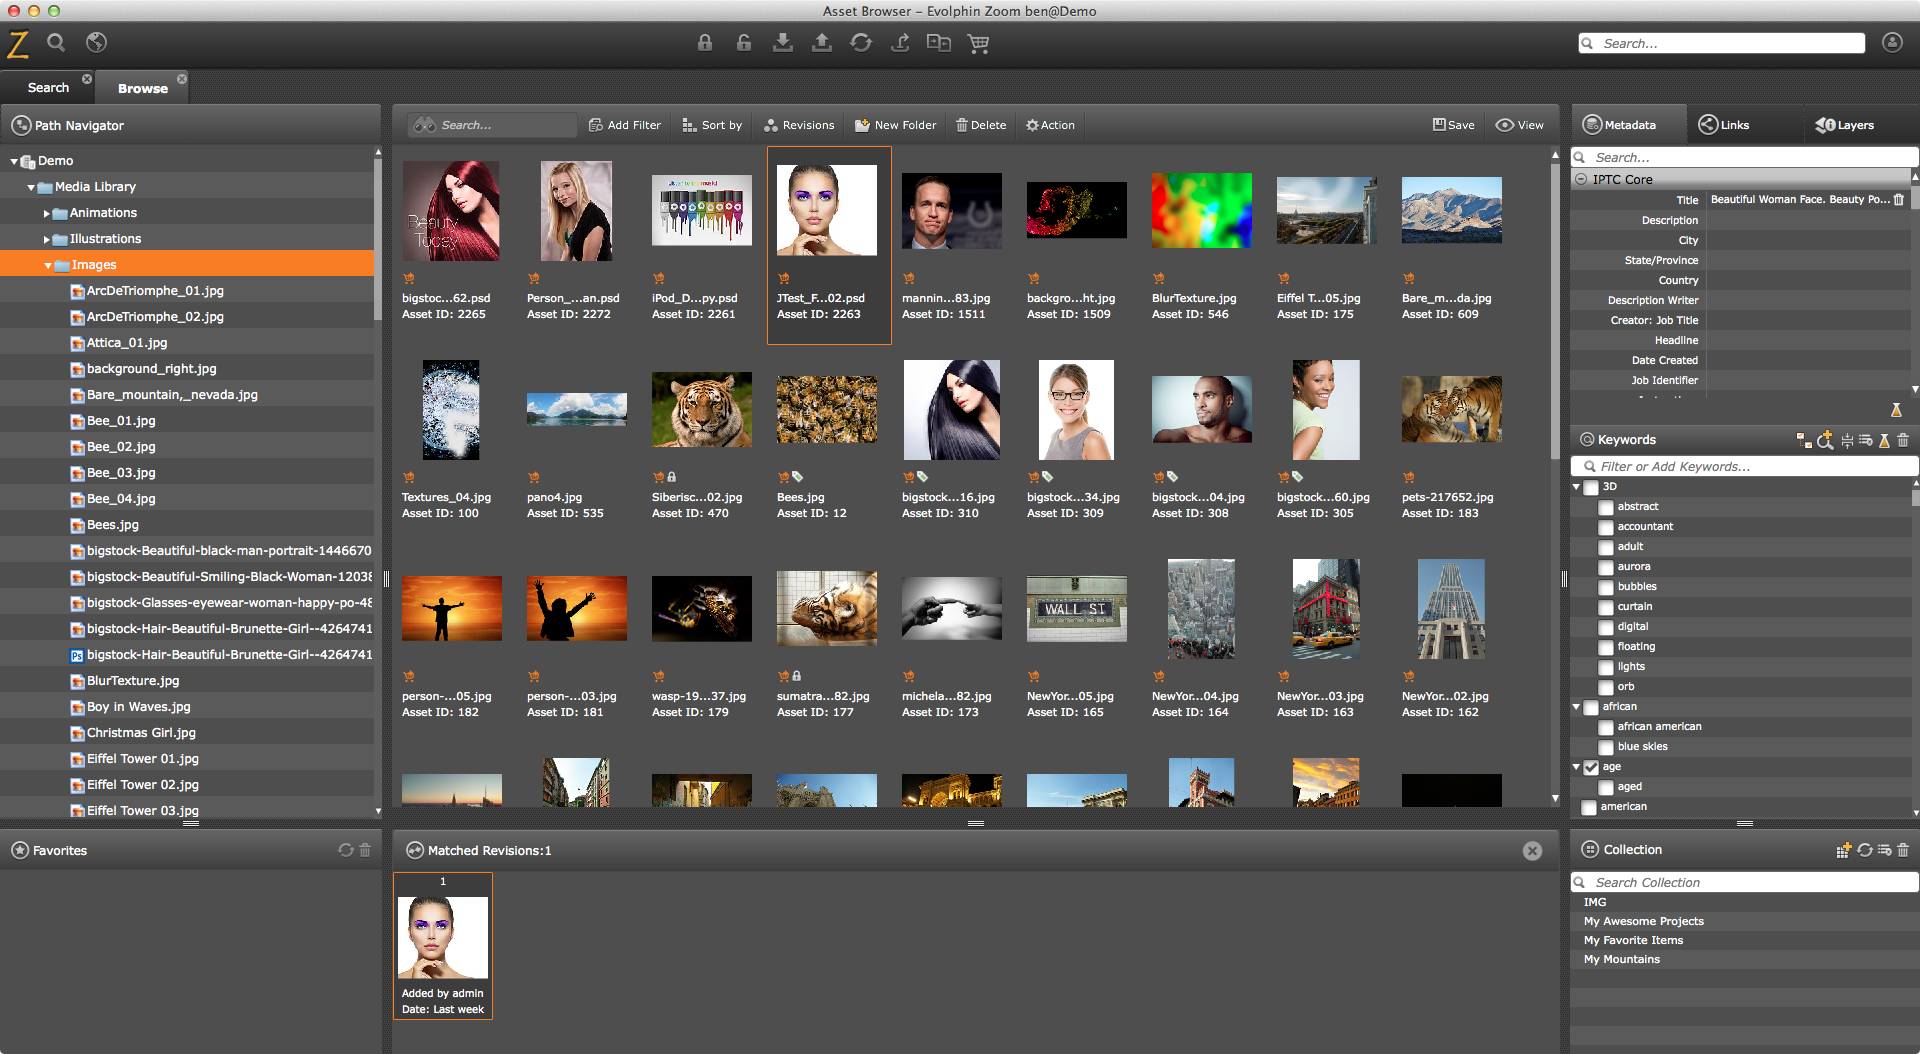Delete collection using Collection trash icon
This screenshot has height=1054, width=1920.
coord(1903,850)
